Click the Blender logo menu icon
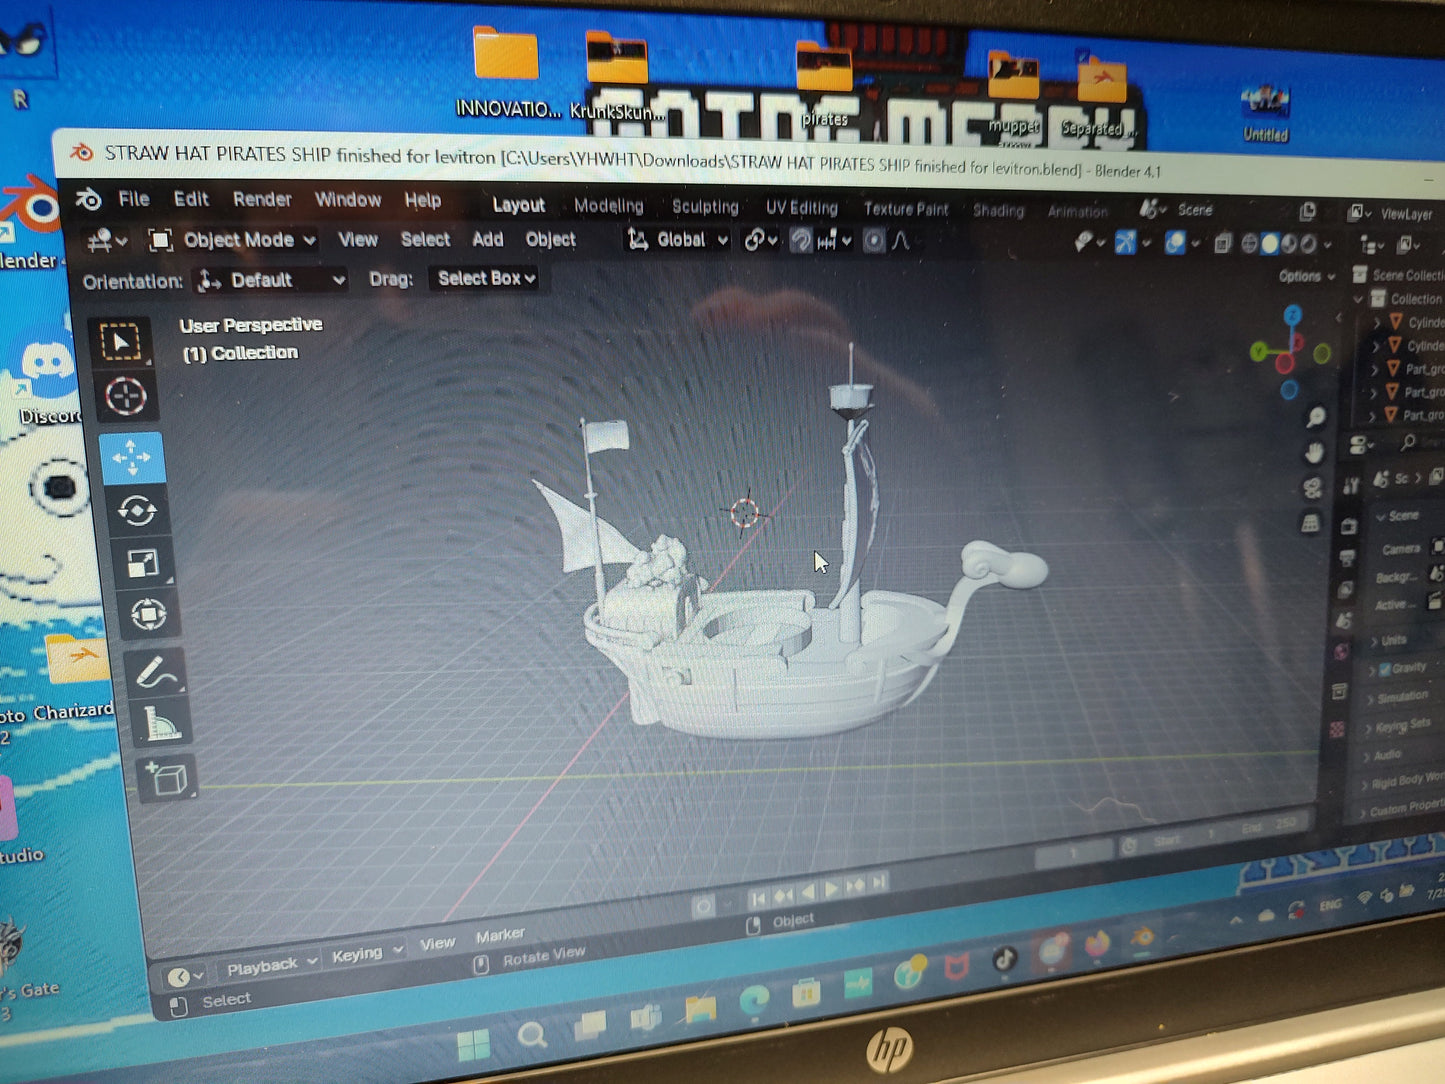Image resolution: width=1445 pixels, height=1084 pixels. 89,199
